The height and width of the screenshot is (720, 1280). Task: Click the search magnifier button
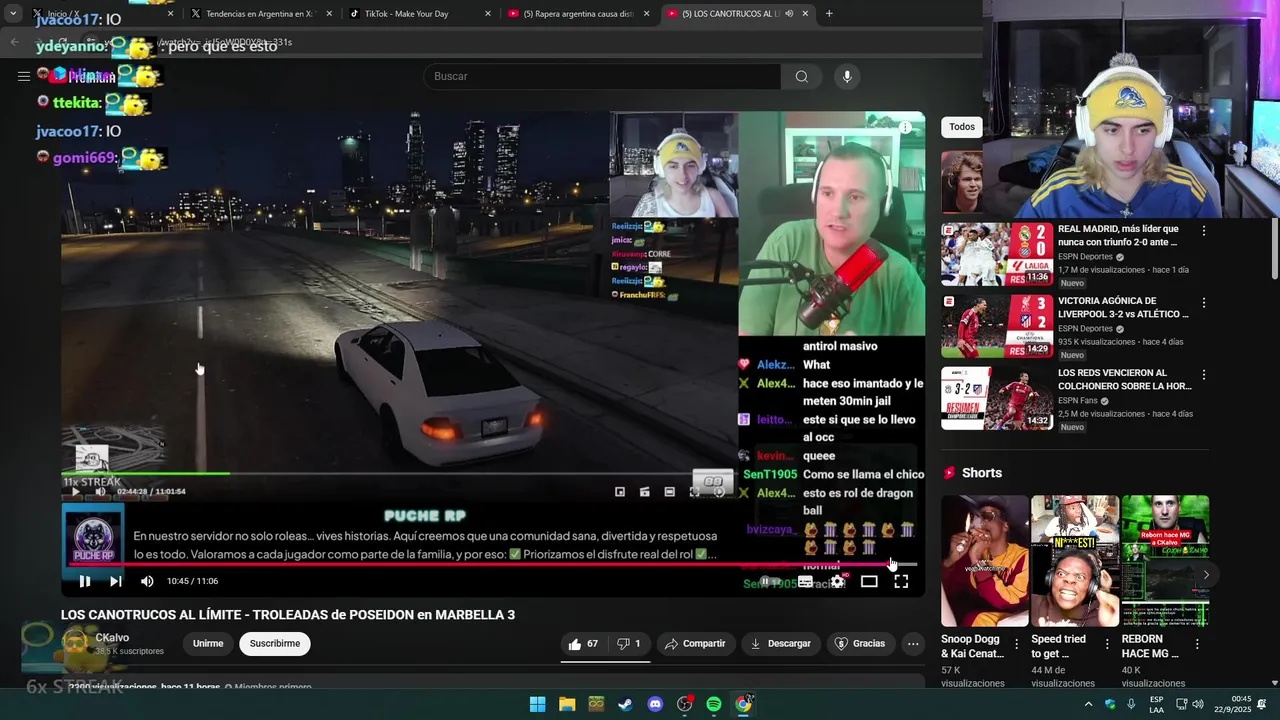(801, 76)
